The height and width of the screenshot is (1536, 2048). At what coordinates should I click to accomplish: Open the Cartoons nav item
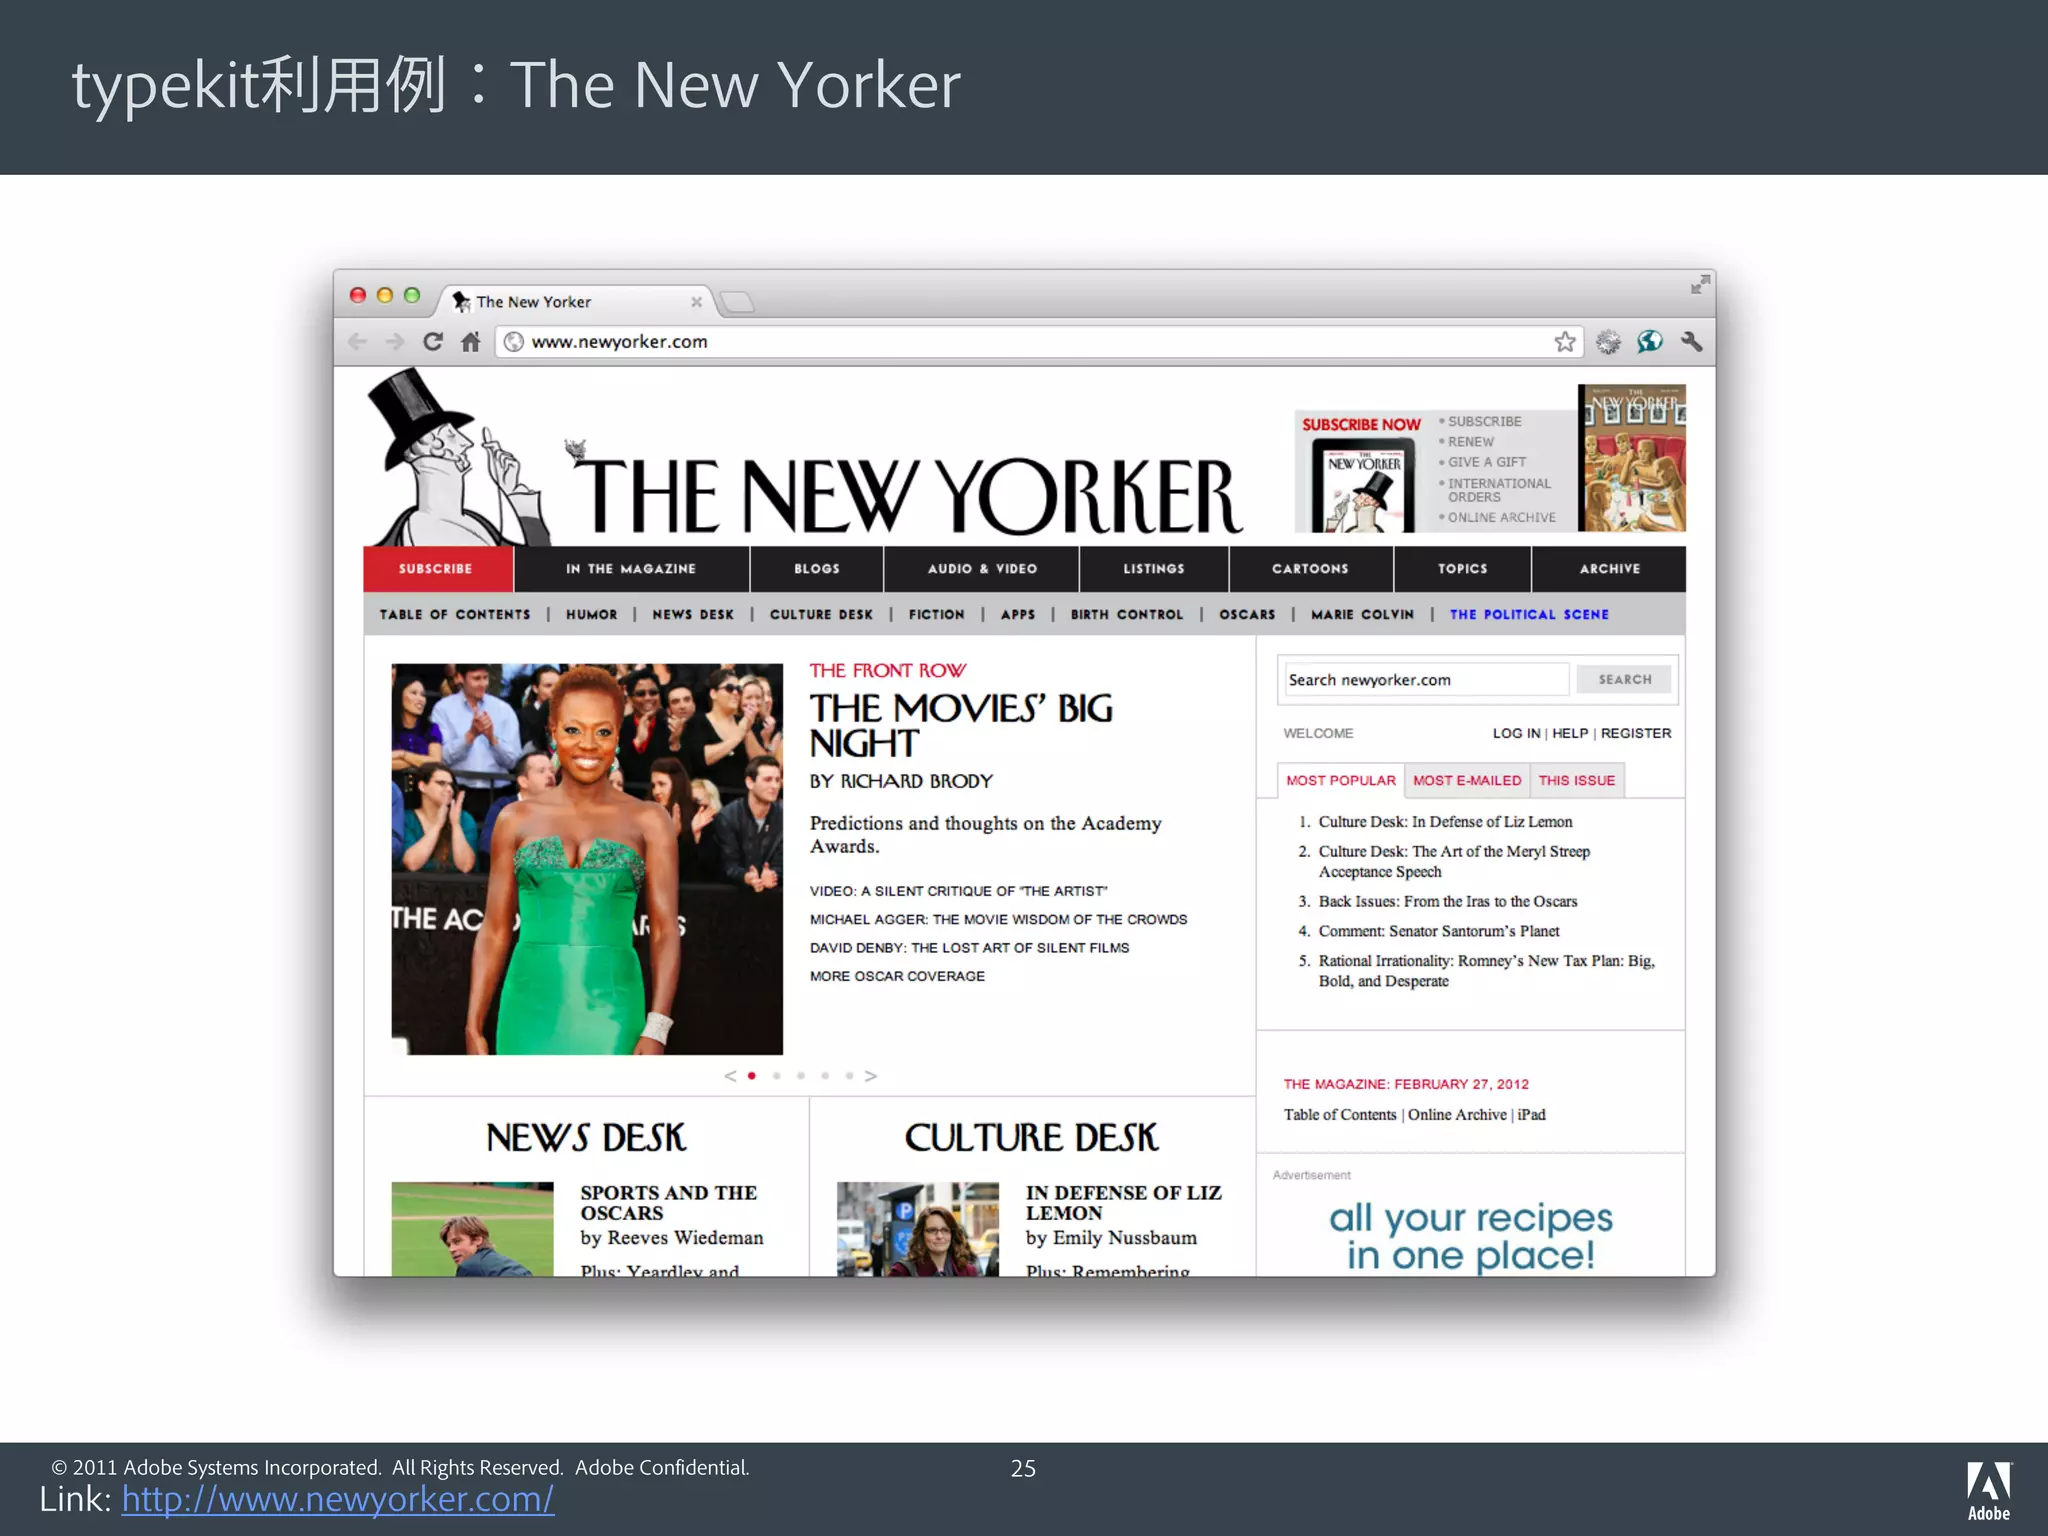[x=1311, y=569]
